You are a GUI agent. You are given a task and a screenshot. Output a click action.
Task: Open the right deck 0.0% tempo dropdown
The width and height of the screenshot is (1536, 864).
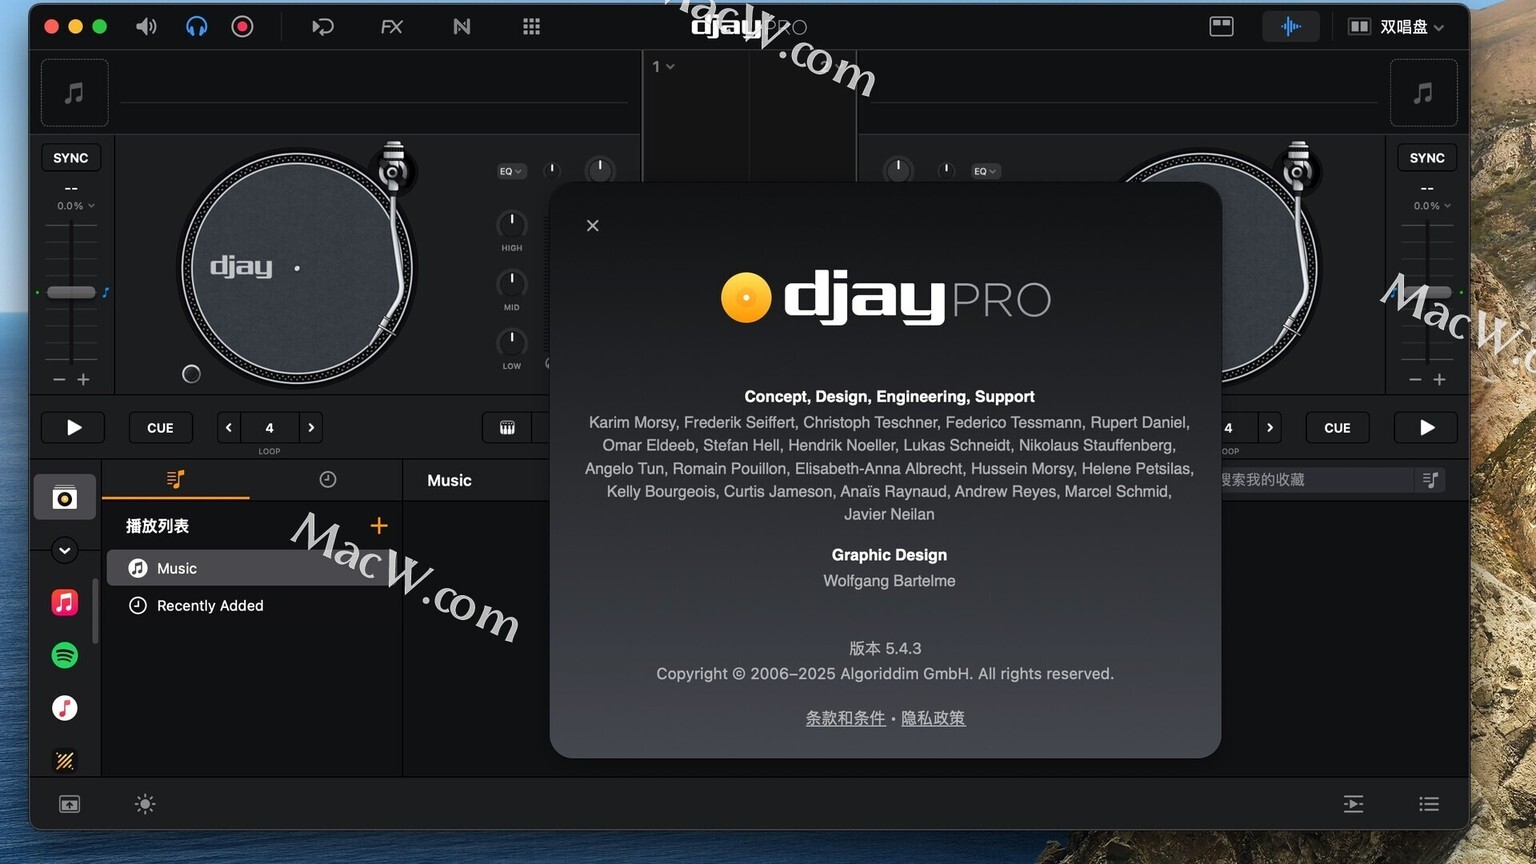[x=1432, y=206]
